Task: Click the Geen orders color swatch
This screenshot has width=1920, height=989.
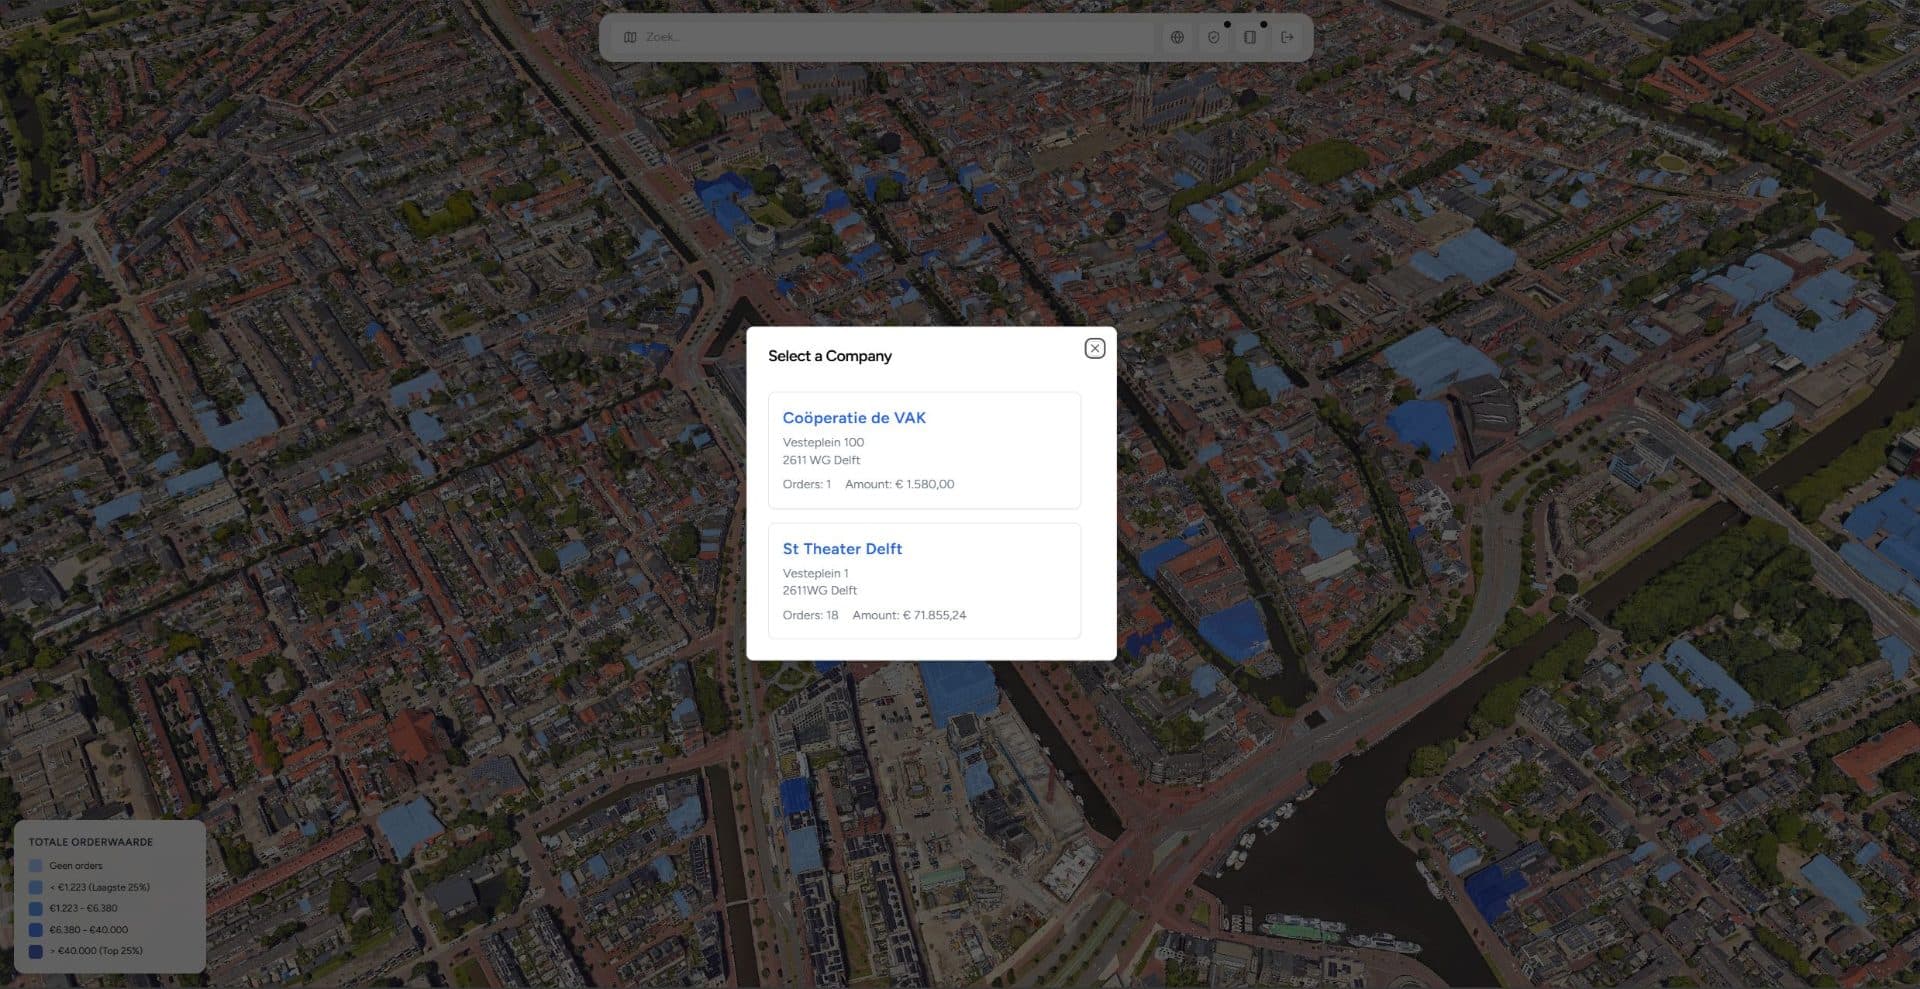Action: point(35,866)
